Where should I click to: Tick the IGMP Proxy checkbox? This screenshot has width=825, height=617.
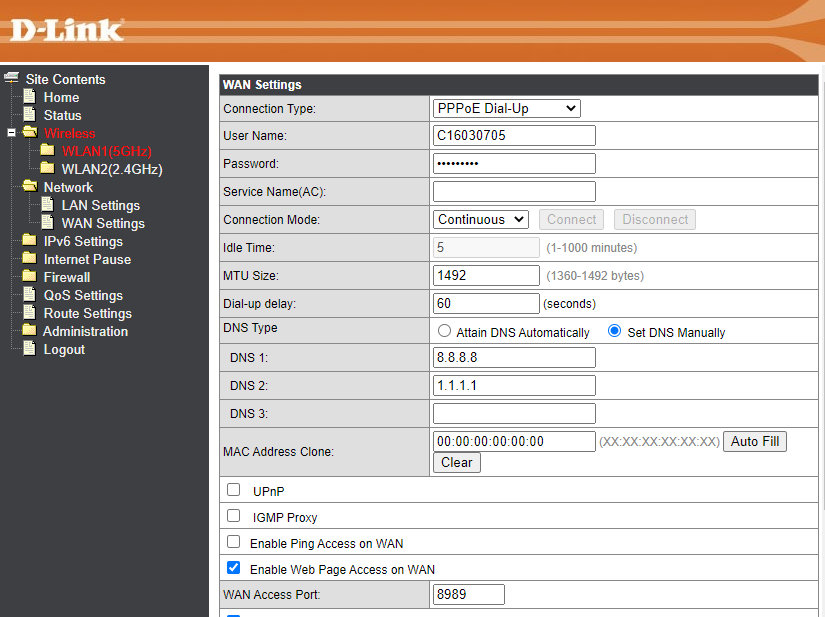[234, 516]
